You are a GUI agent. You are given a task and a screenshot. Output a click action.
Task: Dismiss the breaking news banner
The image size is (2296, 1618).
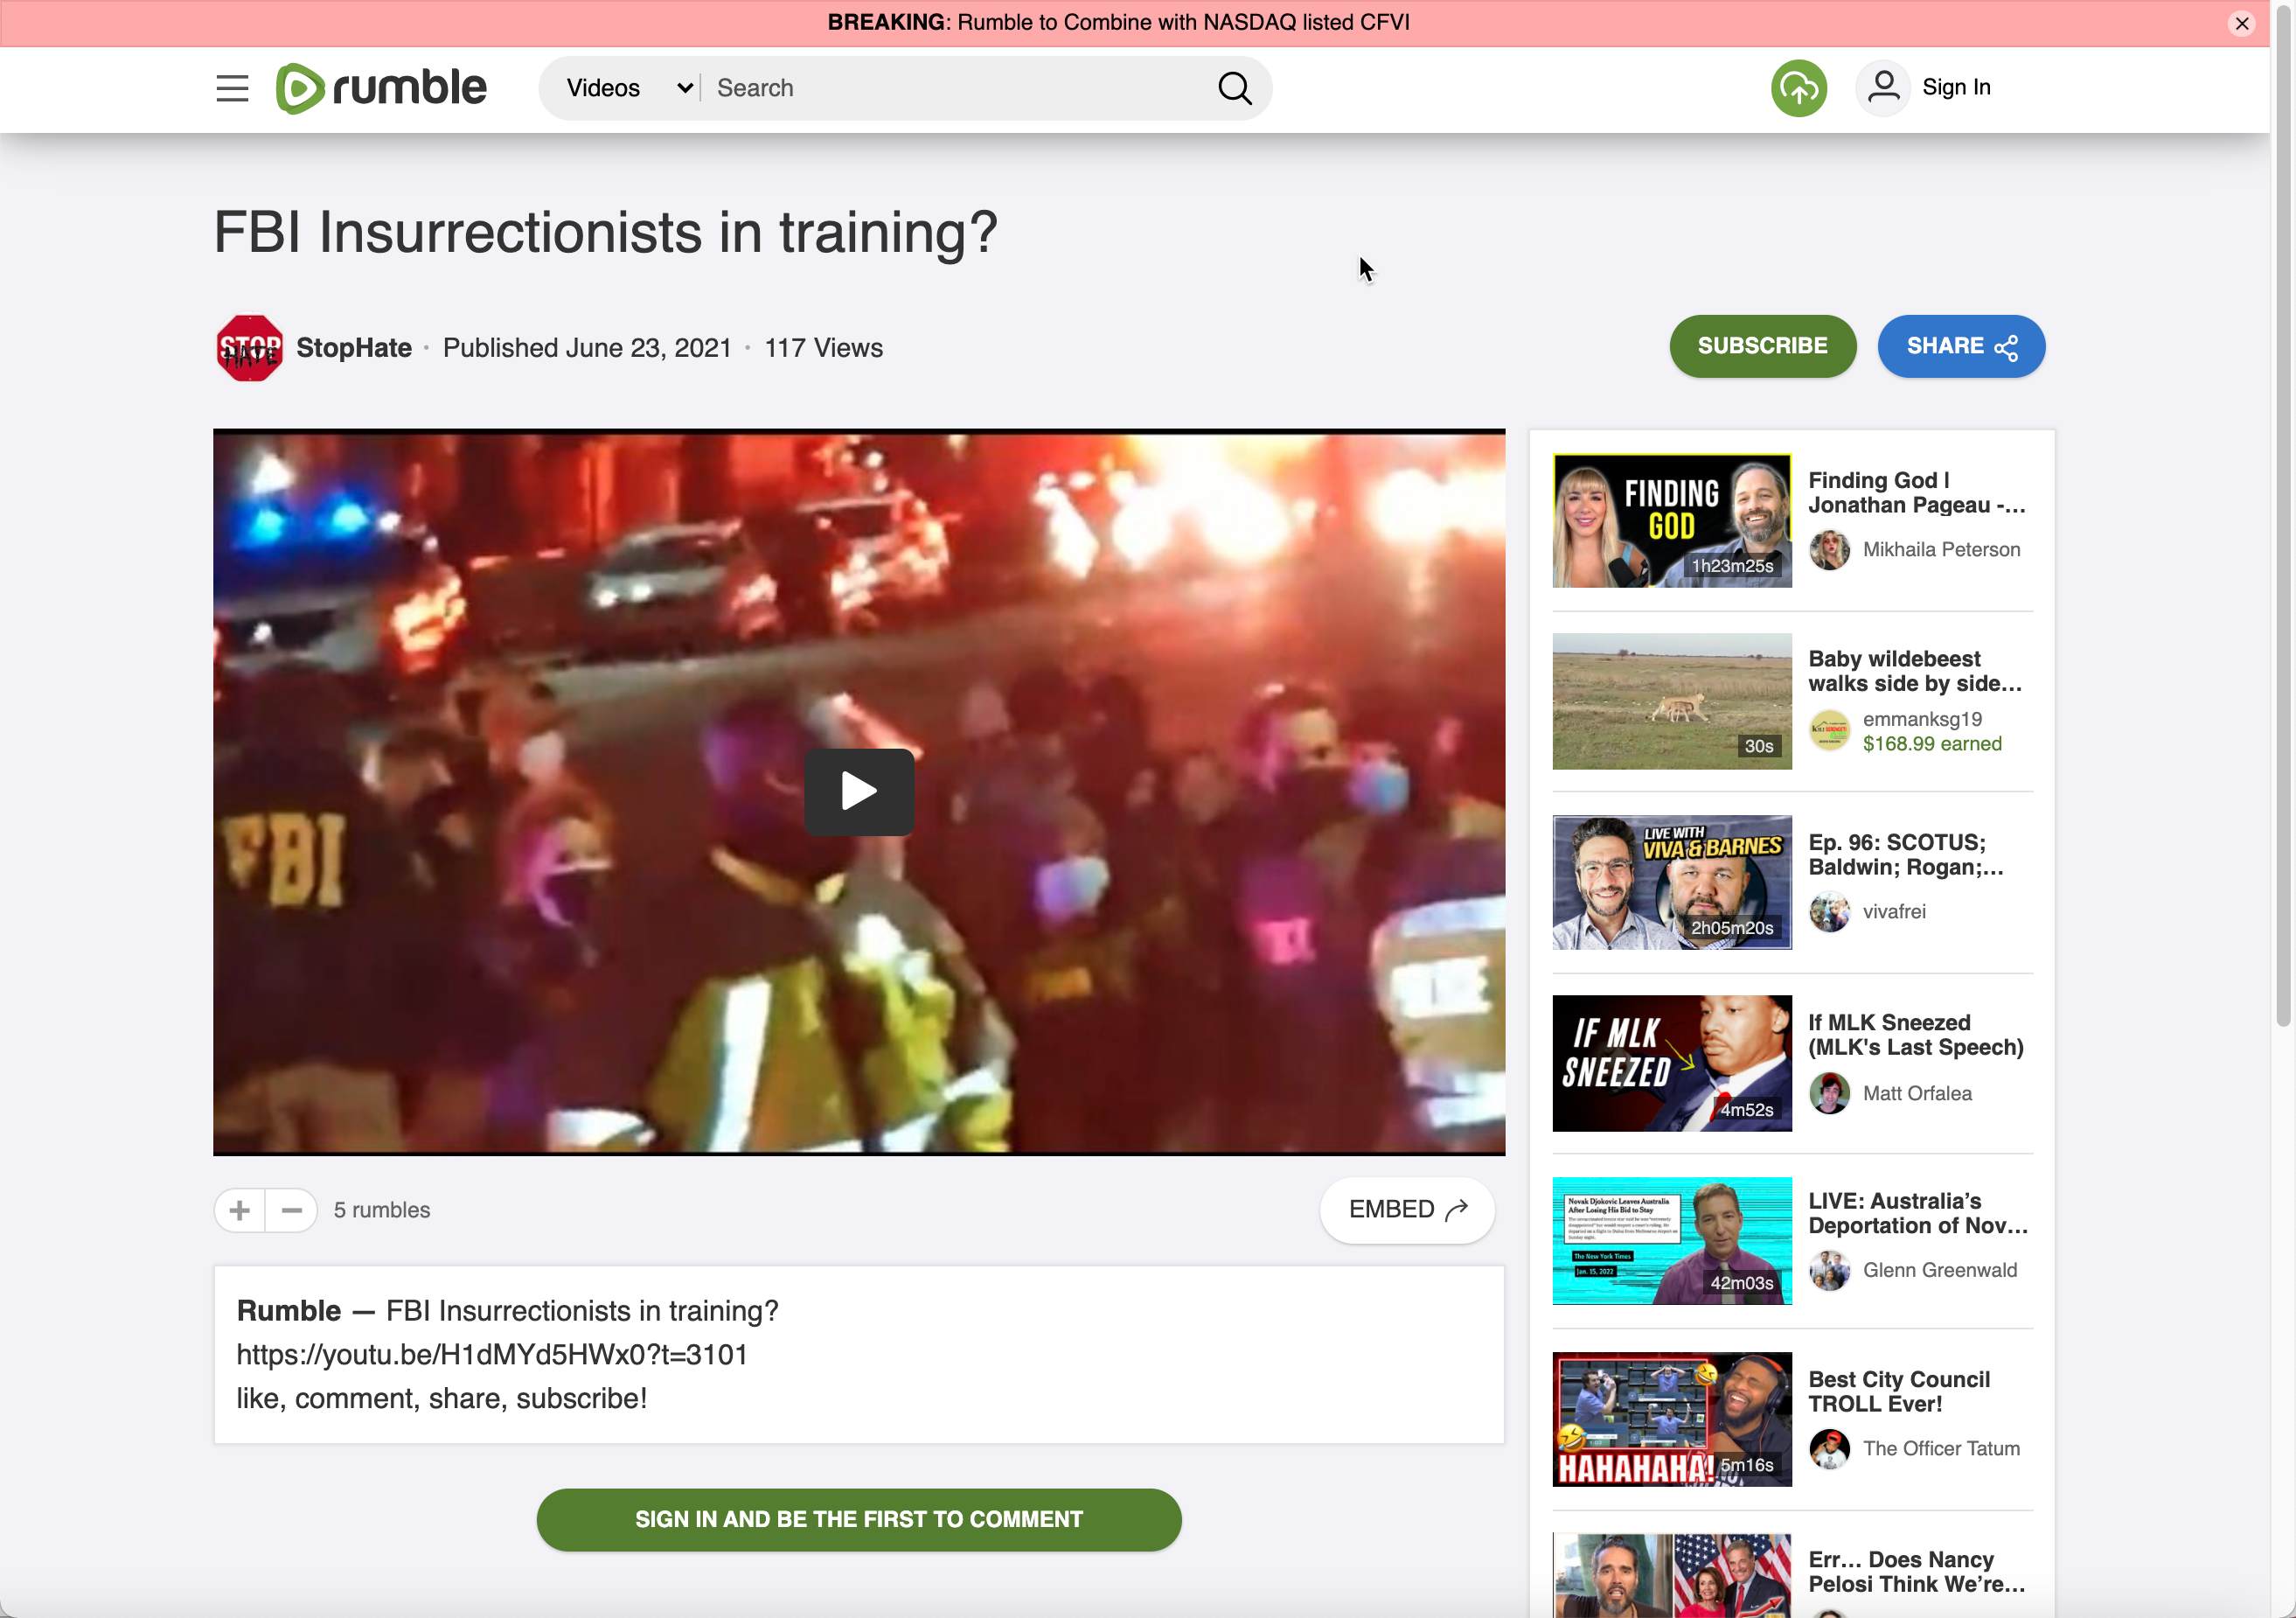pos(2241,23)
